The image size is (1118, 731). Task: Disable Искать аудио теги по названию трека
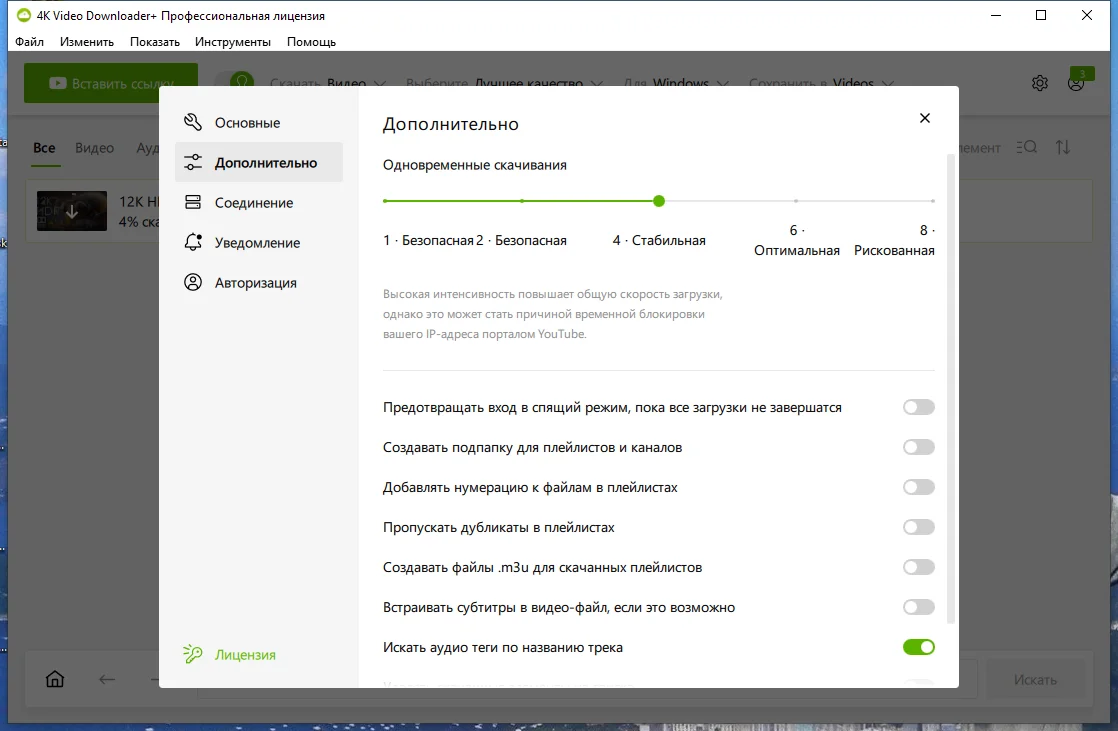pos(918,647)
